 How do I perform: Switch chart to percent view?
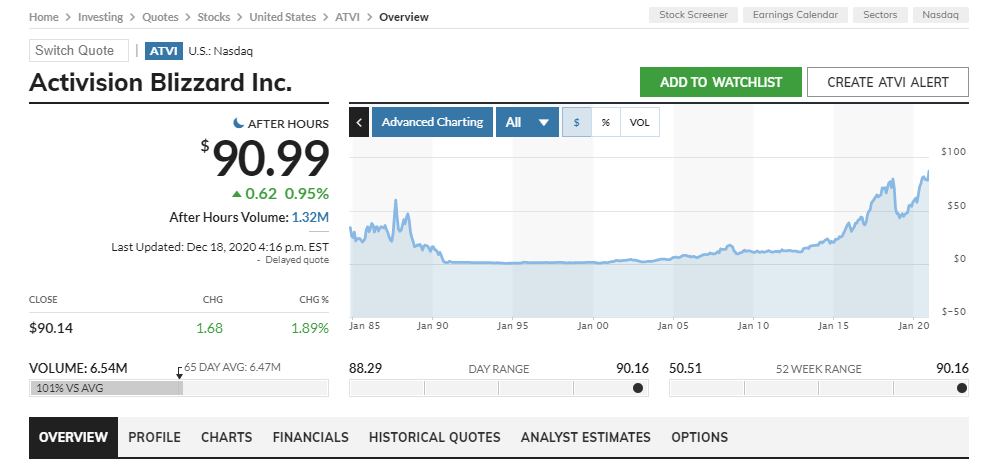(x=605, y=122)
